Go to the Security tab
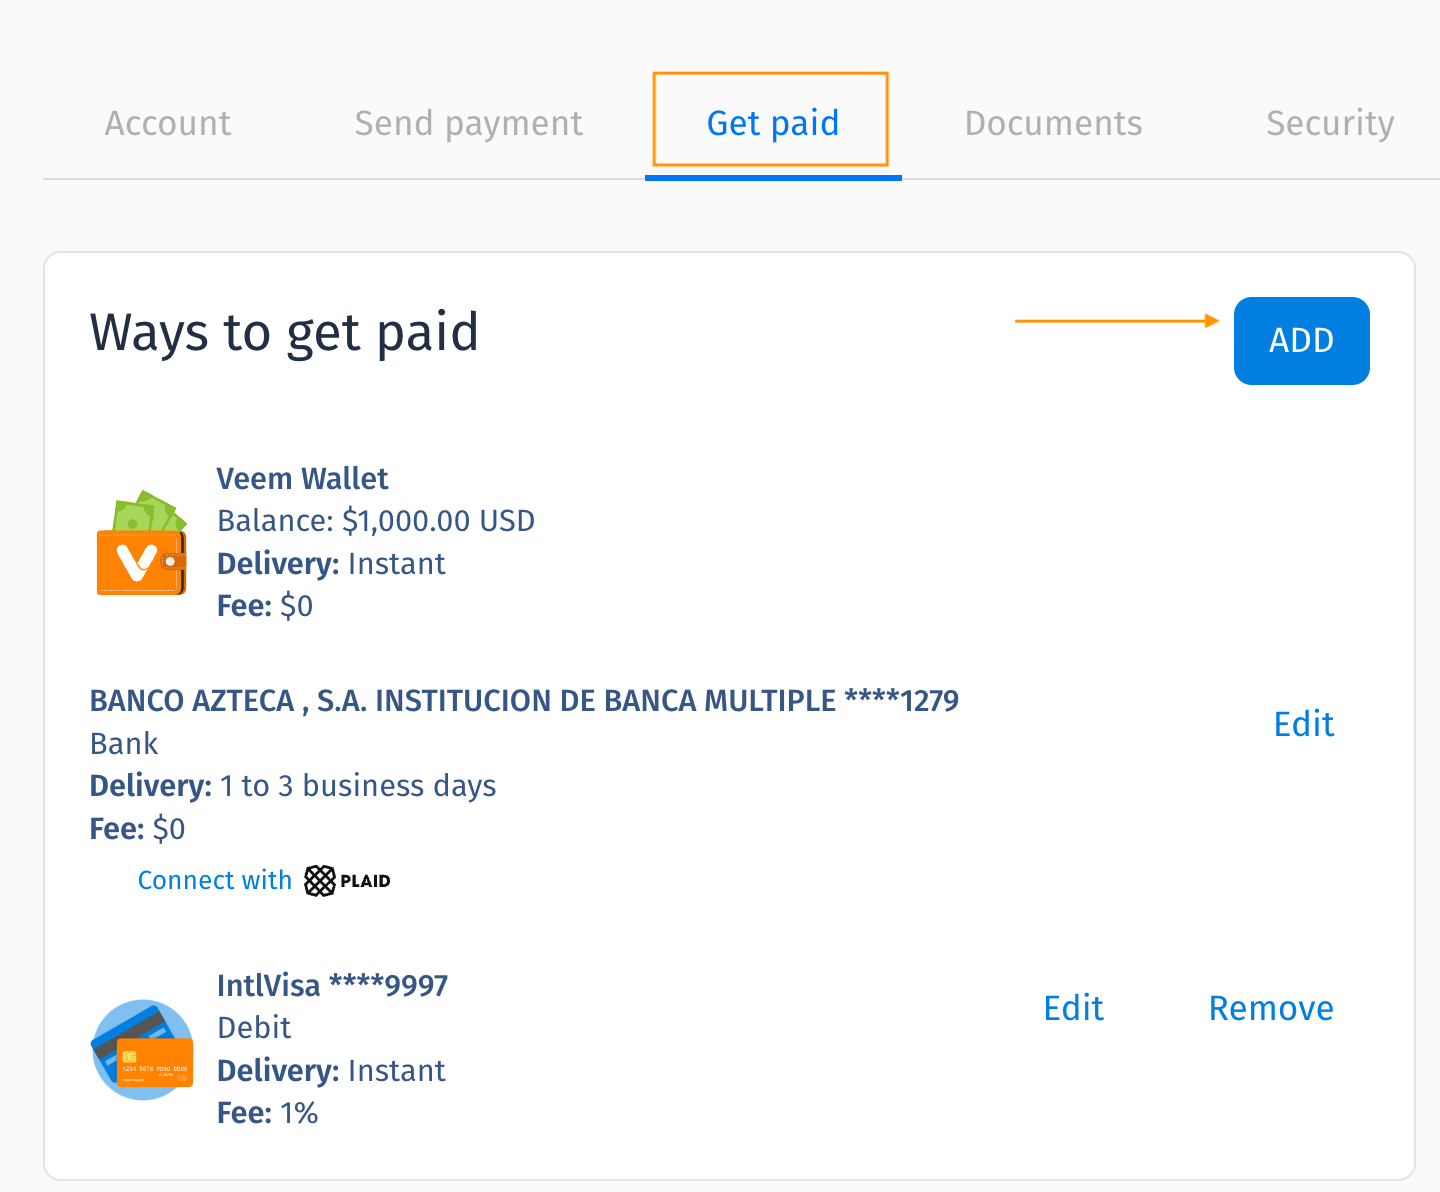 point(1330,123)
